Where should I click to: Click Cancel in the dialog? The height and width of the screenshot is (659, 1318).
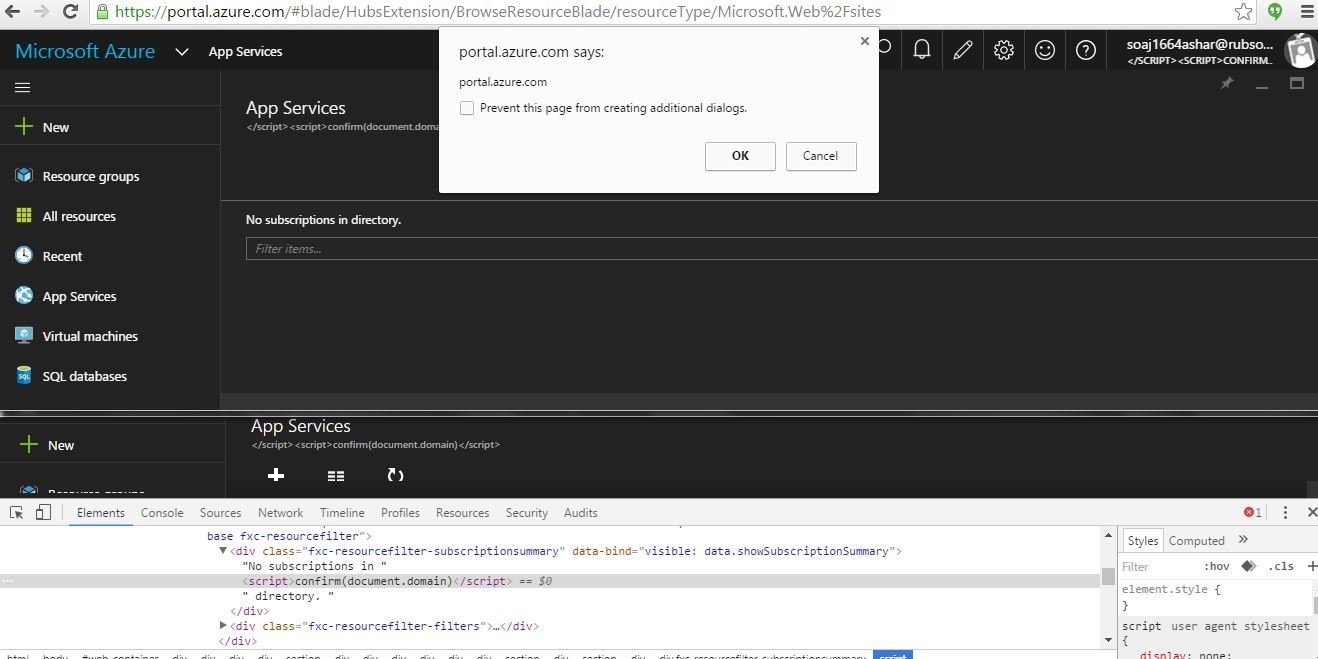tap(820, 155)
